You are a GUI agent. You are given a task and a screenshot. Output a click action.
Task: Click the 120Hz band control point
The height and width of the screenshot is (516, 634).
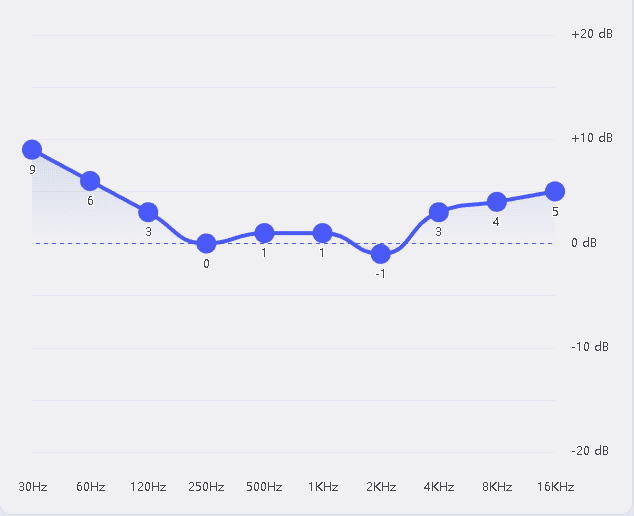[148, 212]
